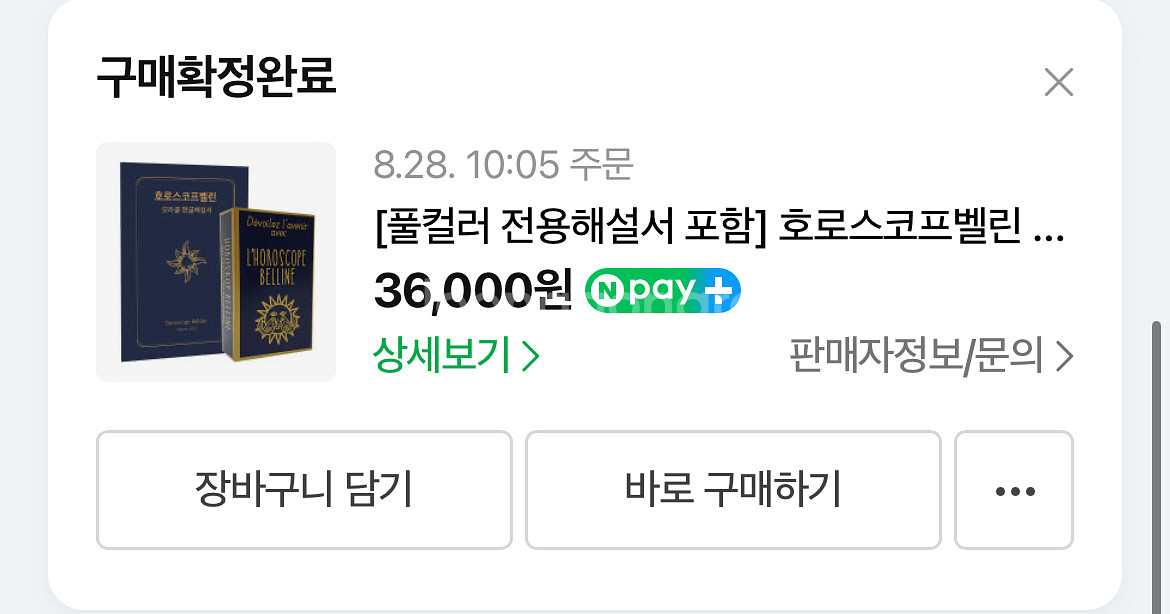Click the 8.28. 10:05 주문 date line
Viewport: 1170px width, 614px height.
point(504,164)
